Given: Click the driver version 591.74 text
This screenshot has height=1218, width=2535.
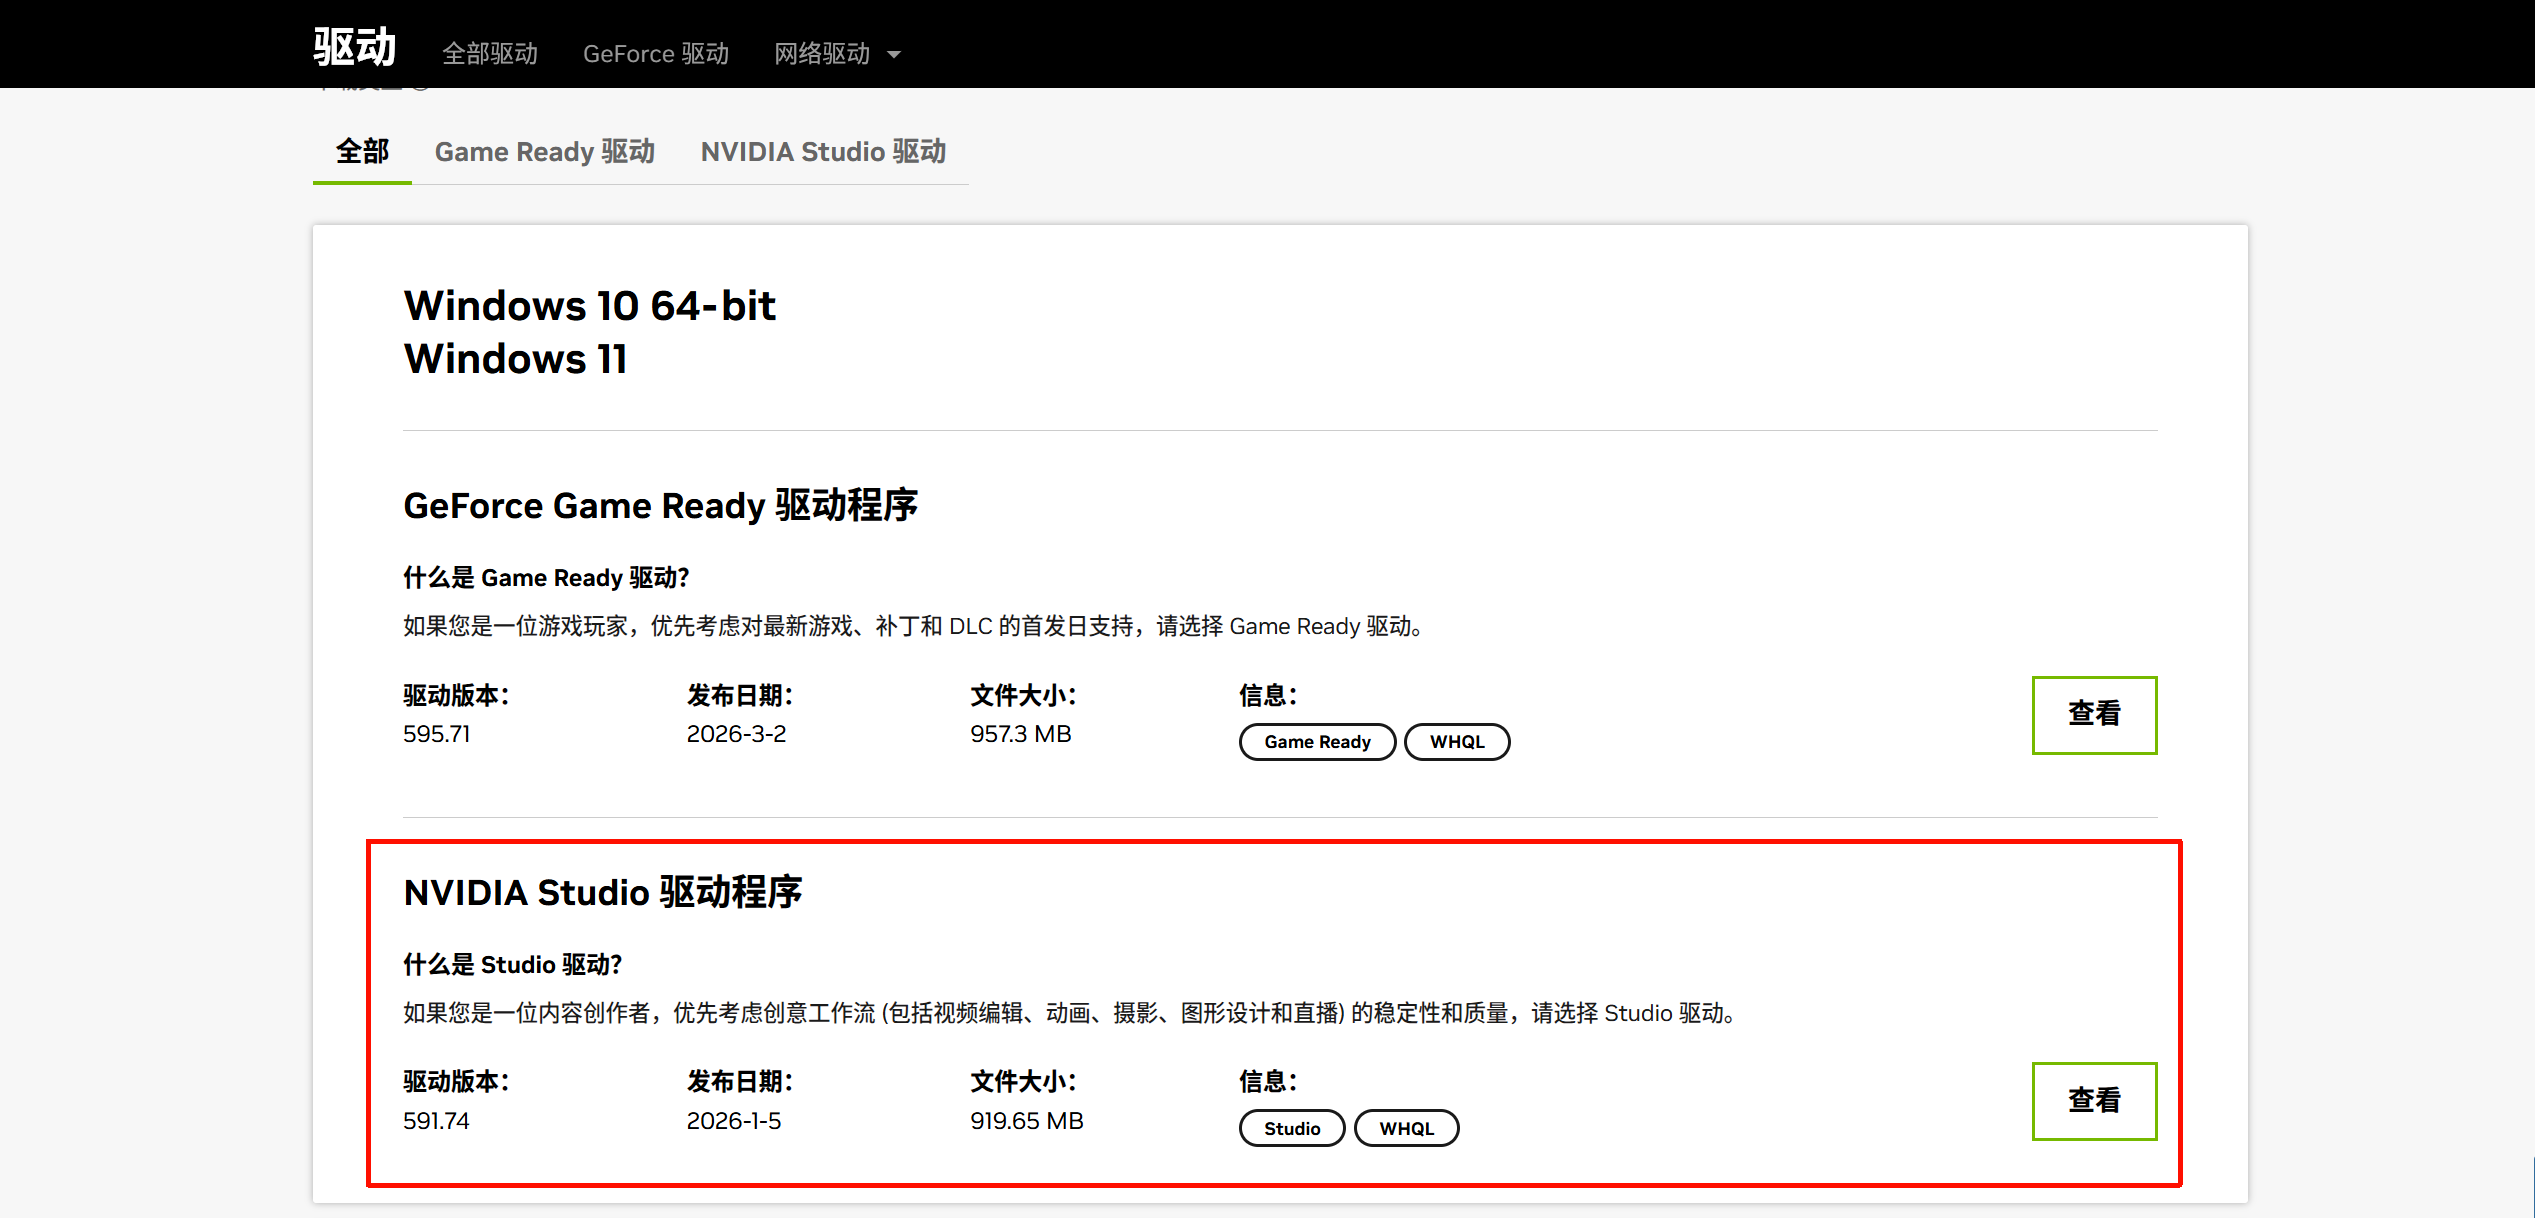Looking at the screenshot, I should click(436, 1121).
